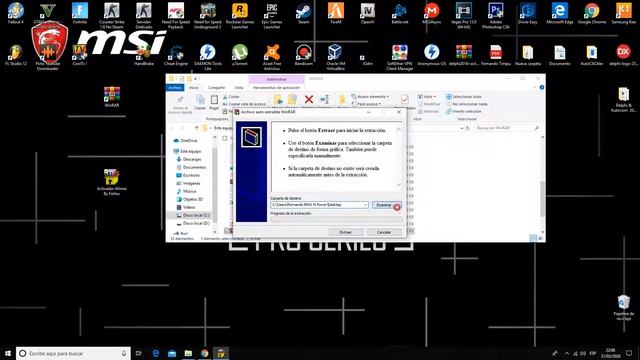Open Escritorio in the sidebar

(x=188, y=175)
